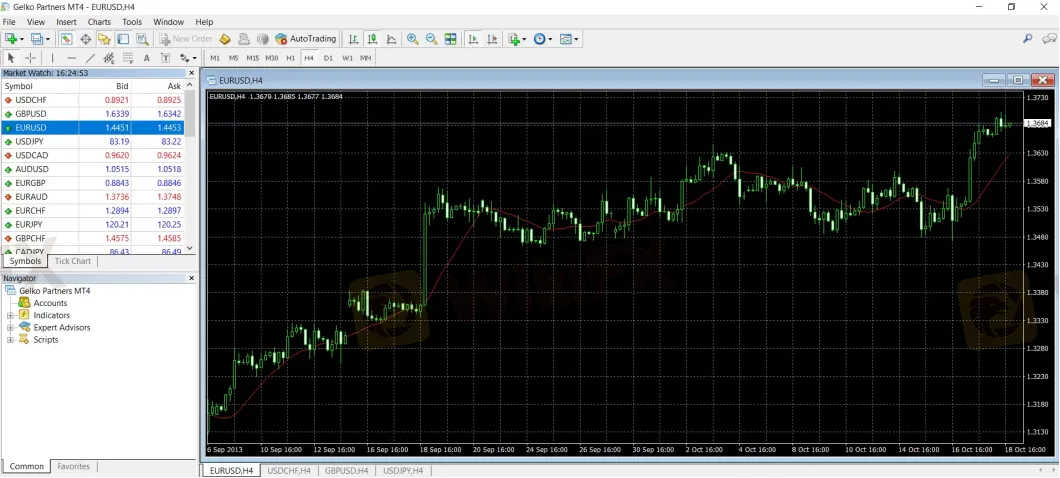Open the chart templates dropdown arrow
The height and width of the screenshot is (478, 1060).
pos(577,40)
